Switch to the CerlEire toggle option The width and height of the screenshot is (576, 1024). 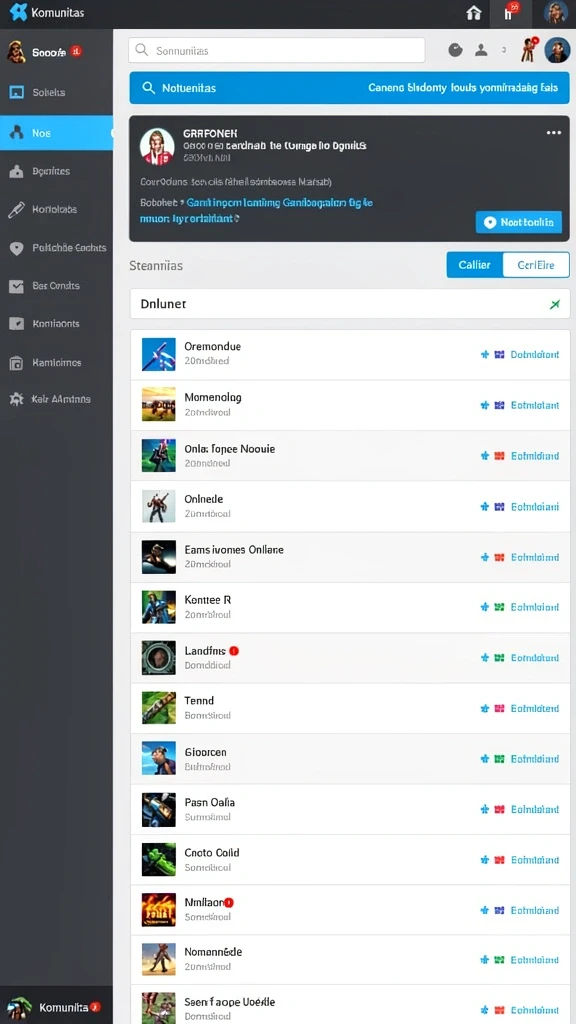[x=536, y=265]
